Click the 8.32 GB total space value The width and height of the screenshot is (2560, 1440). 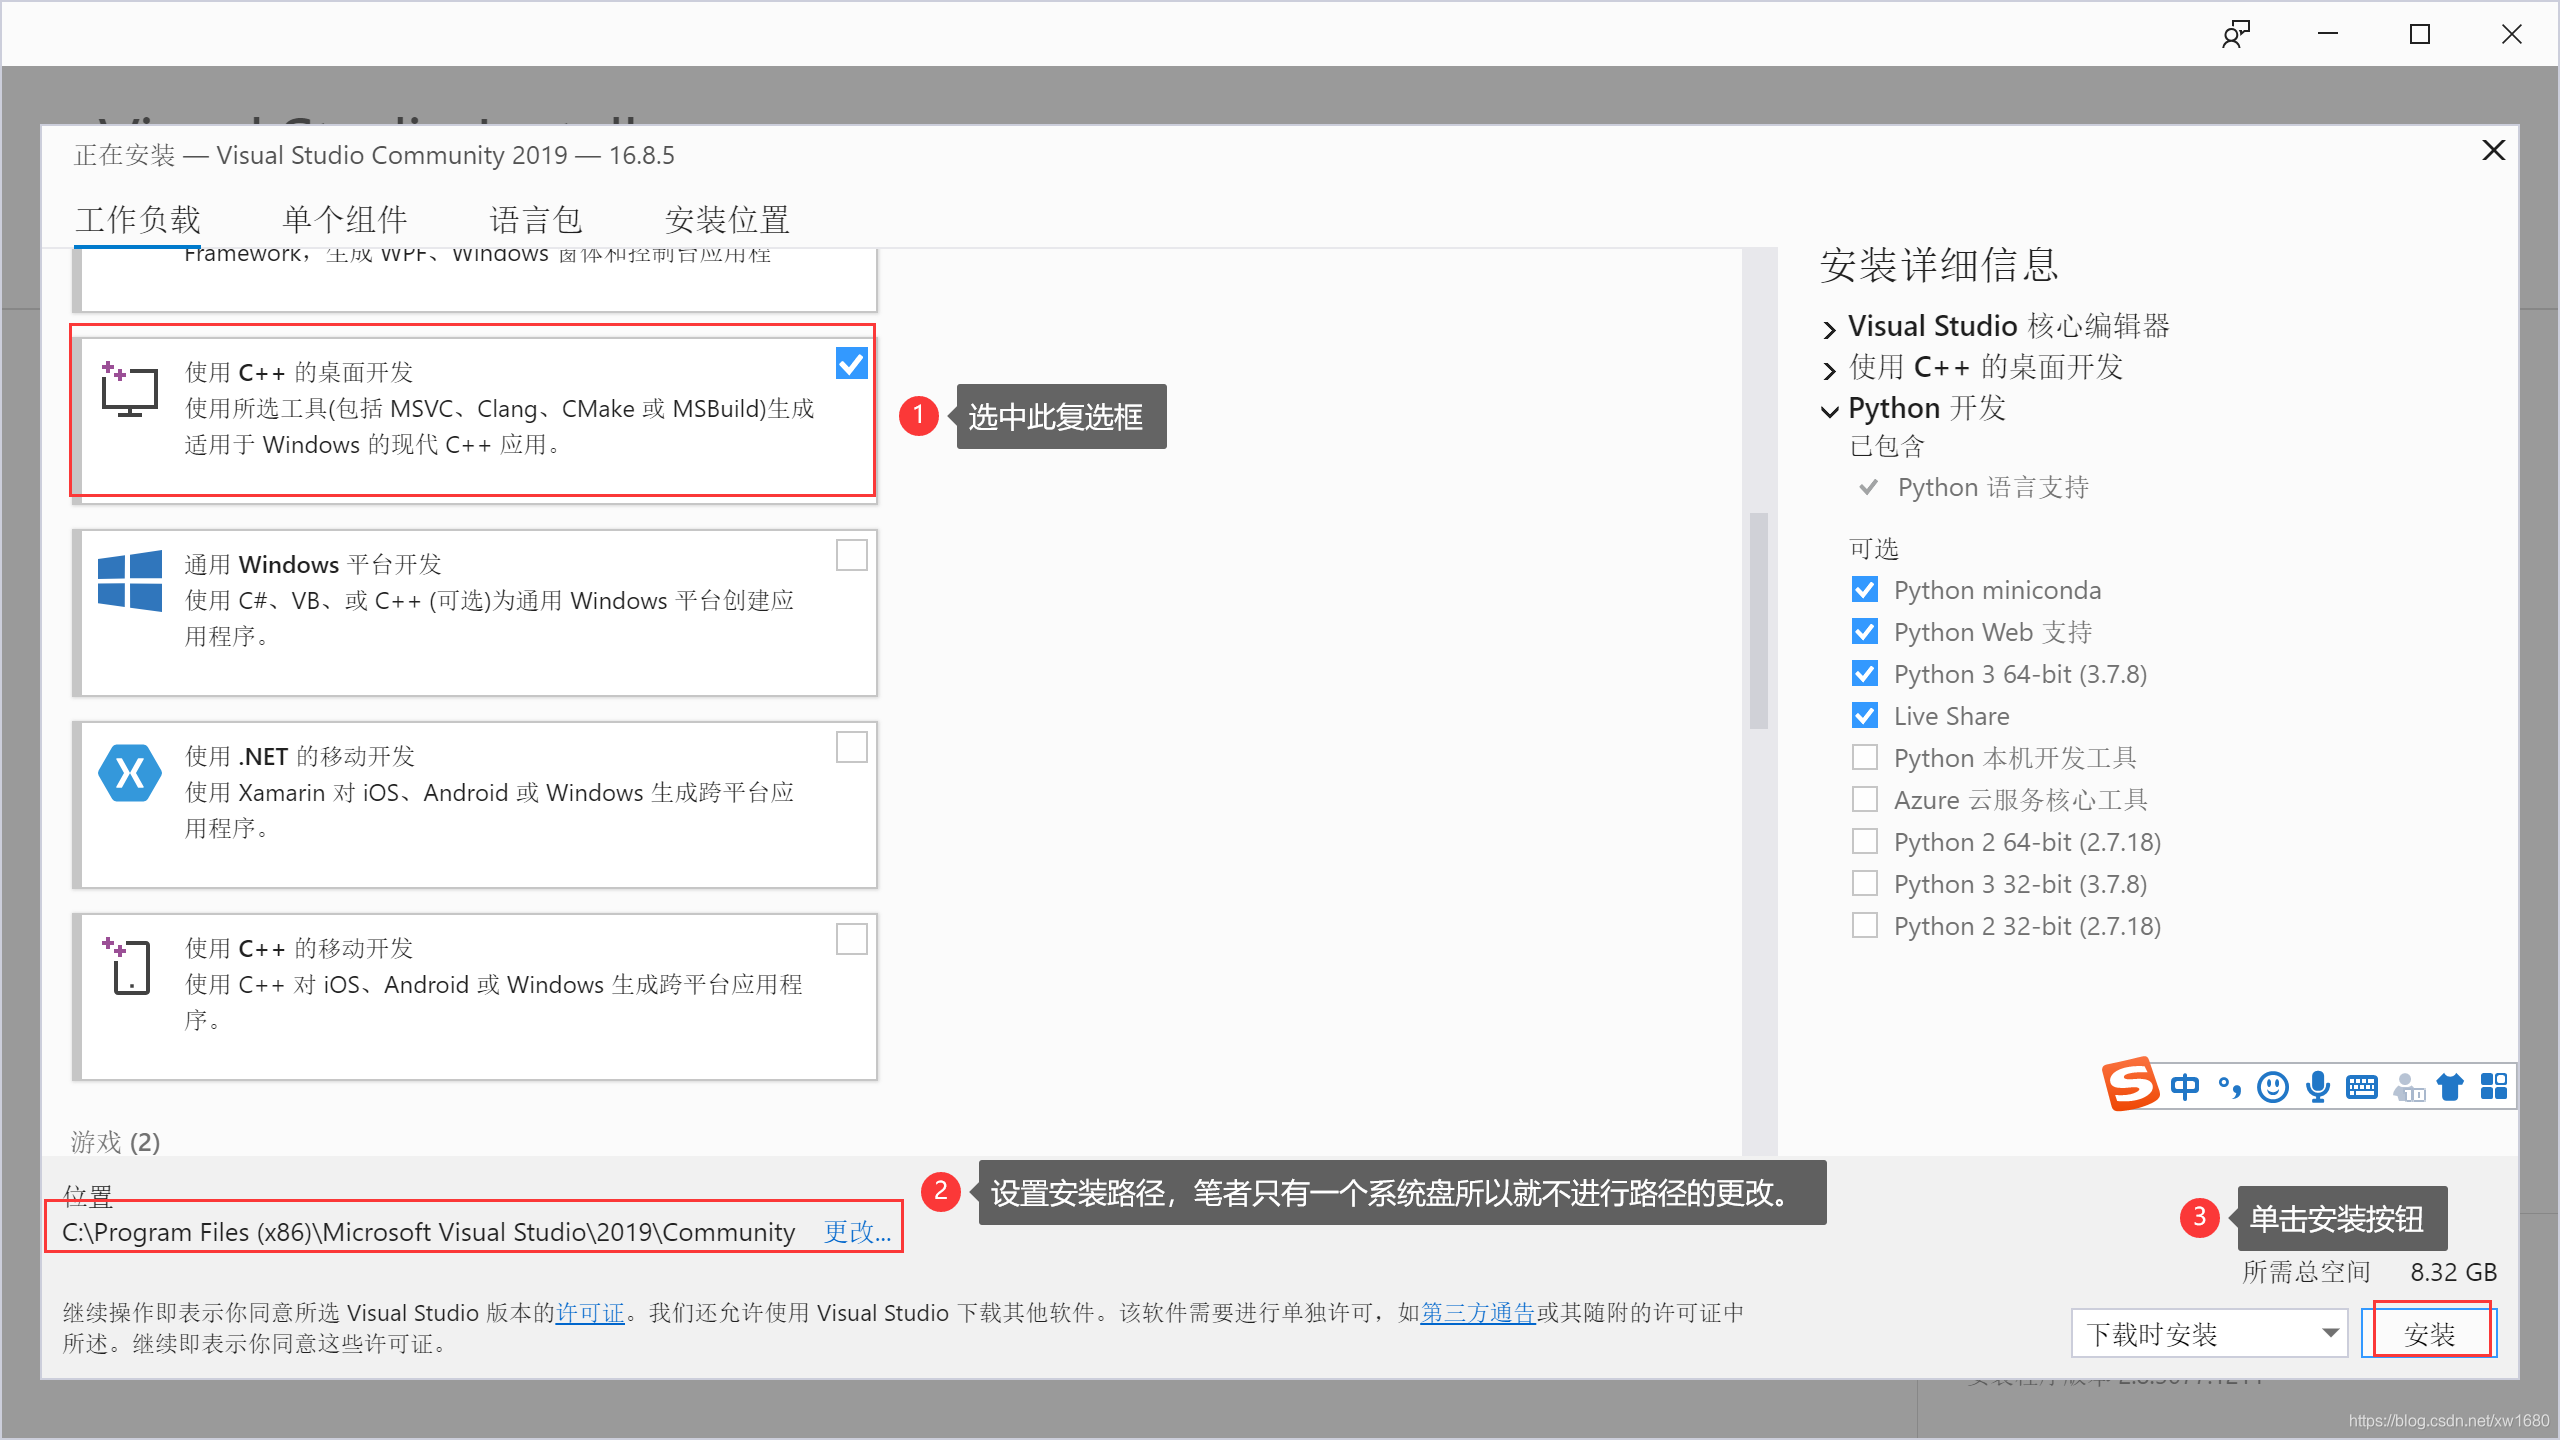(x=2453, y=1272)
